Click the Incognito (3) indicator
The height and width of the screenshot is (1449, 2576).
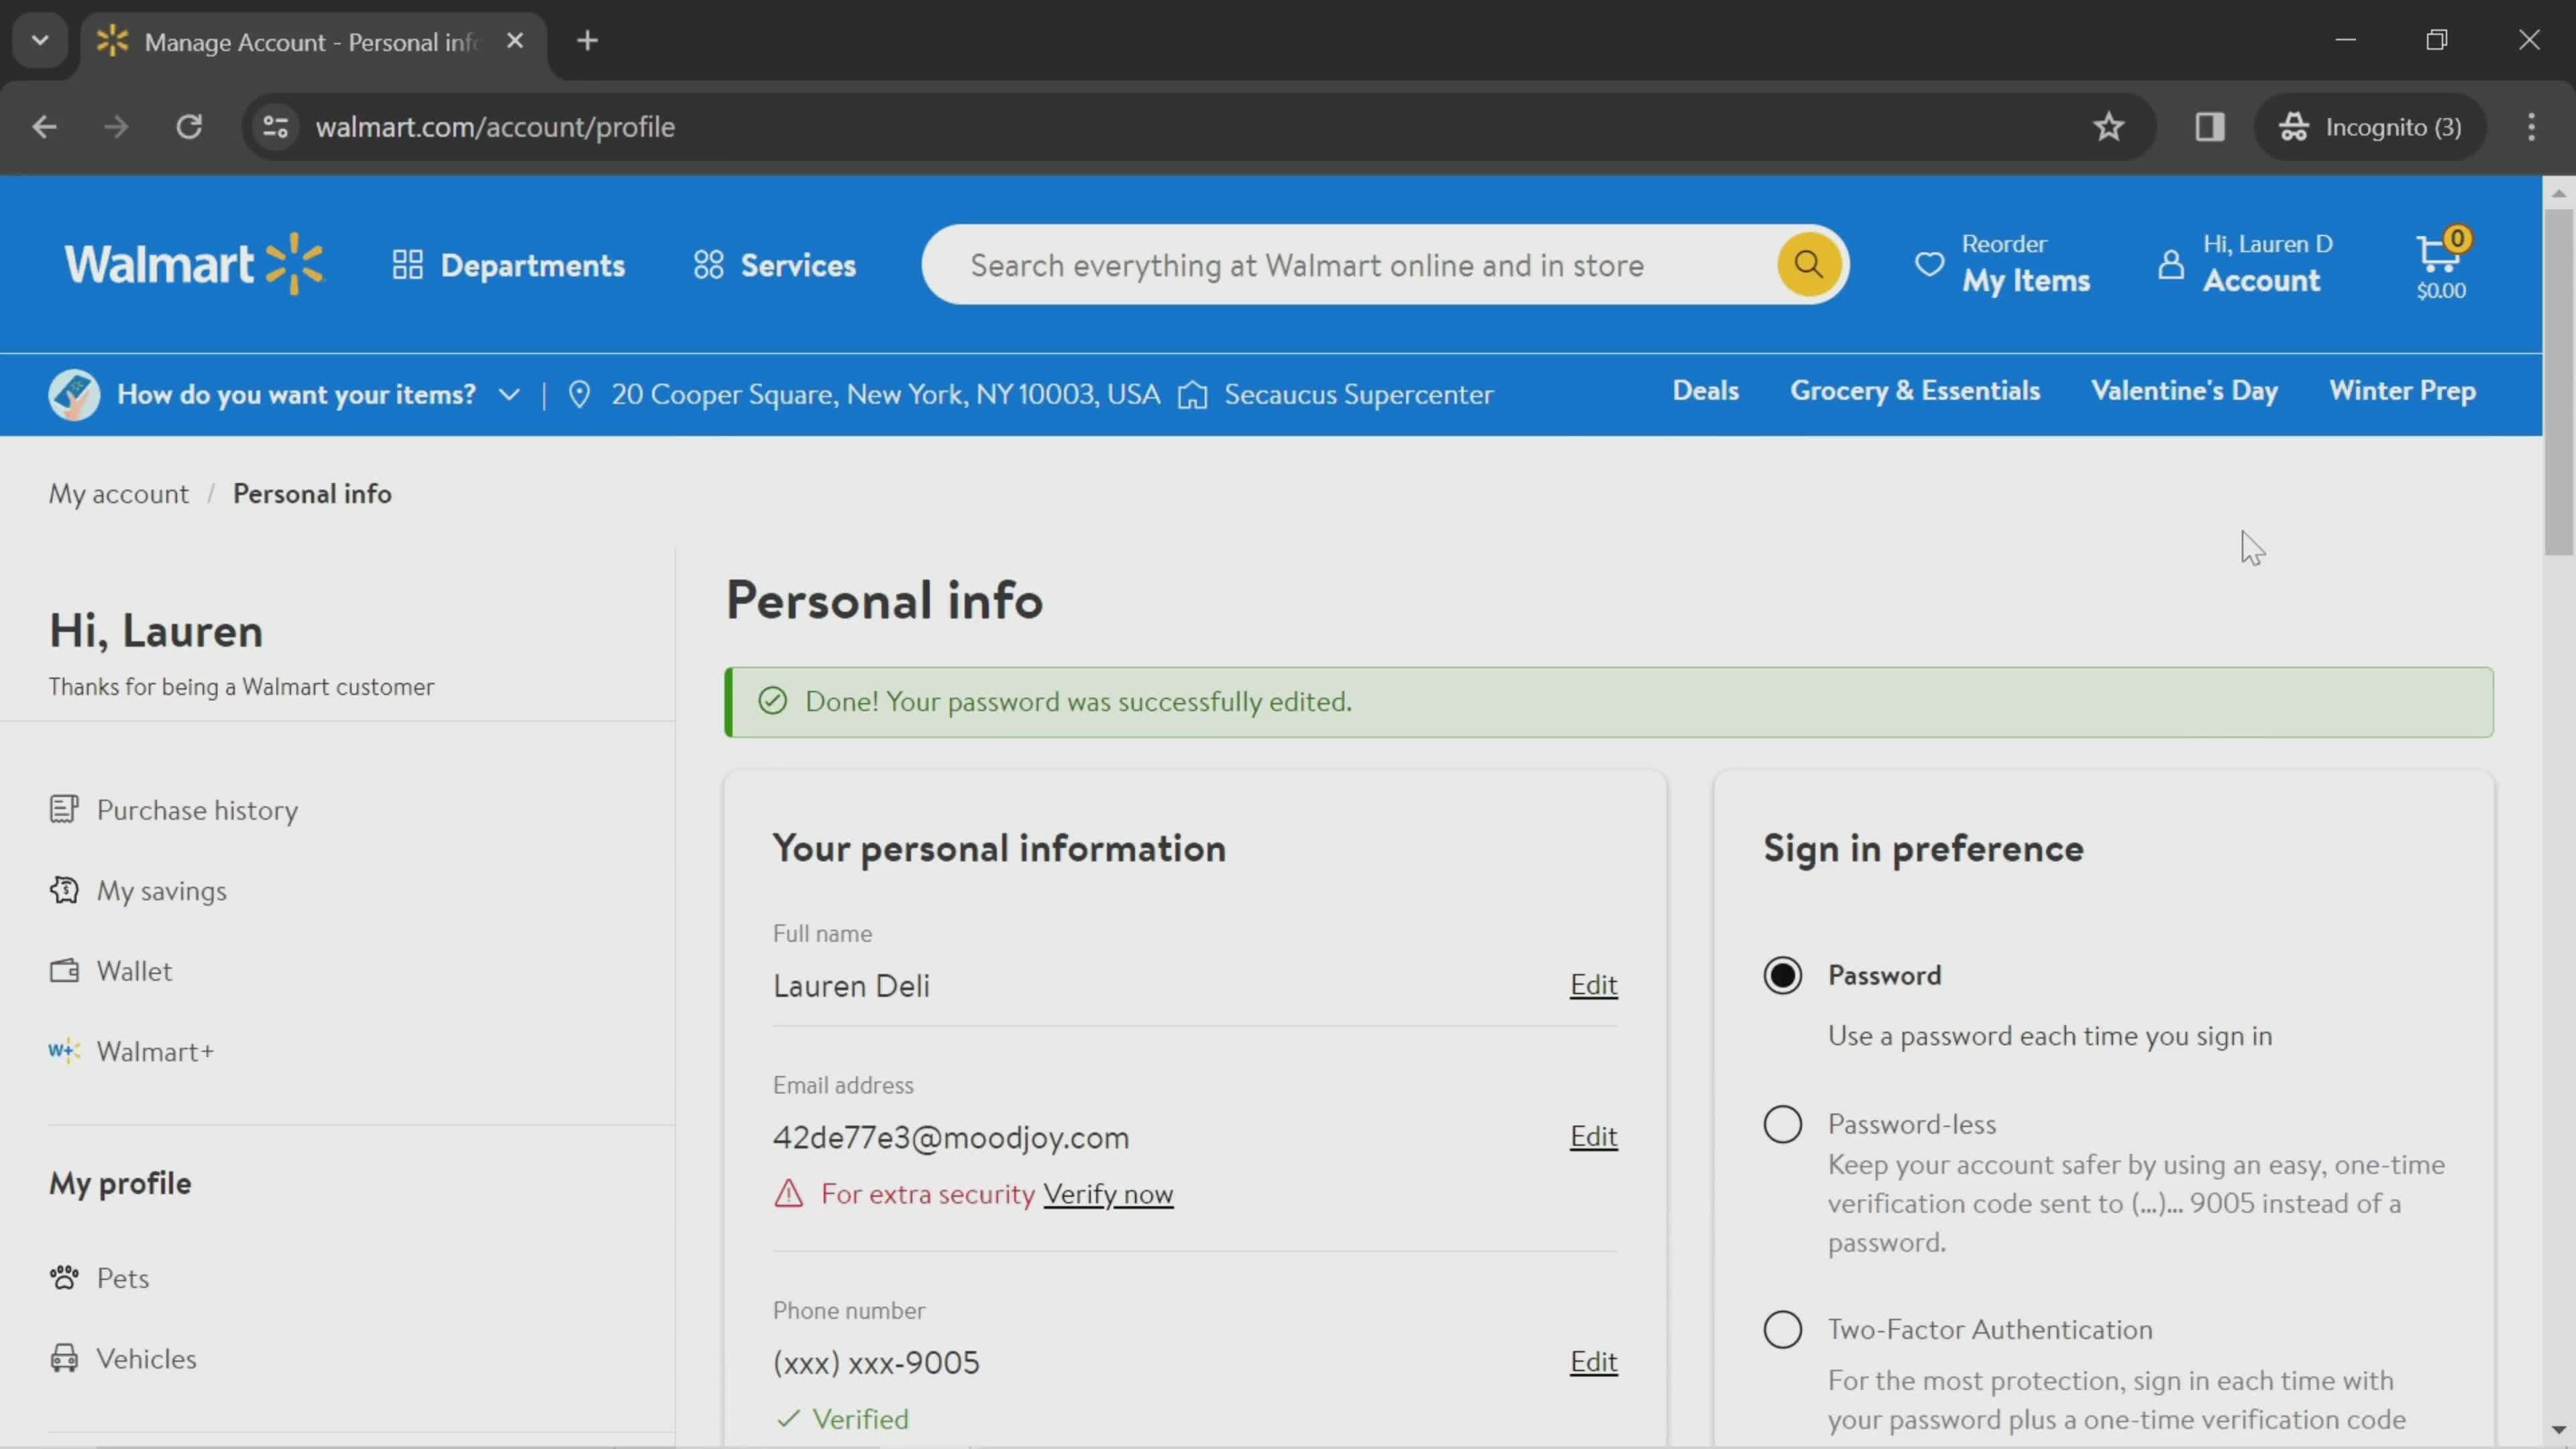pos(2370,127)
